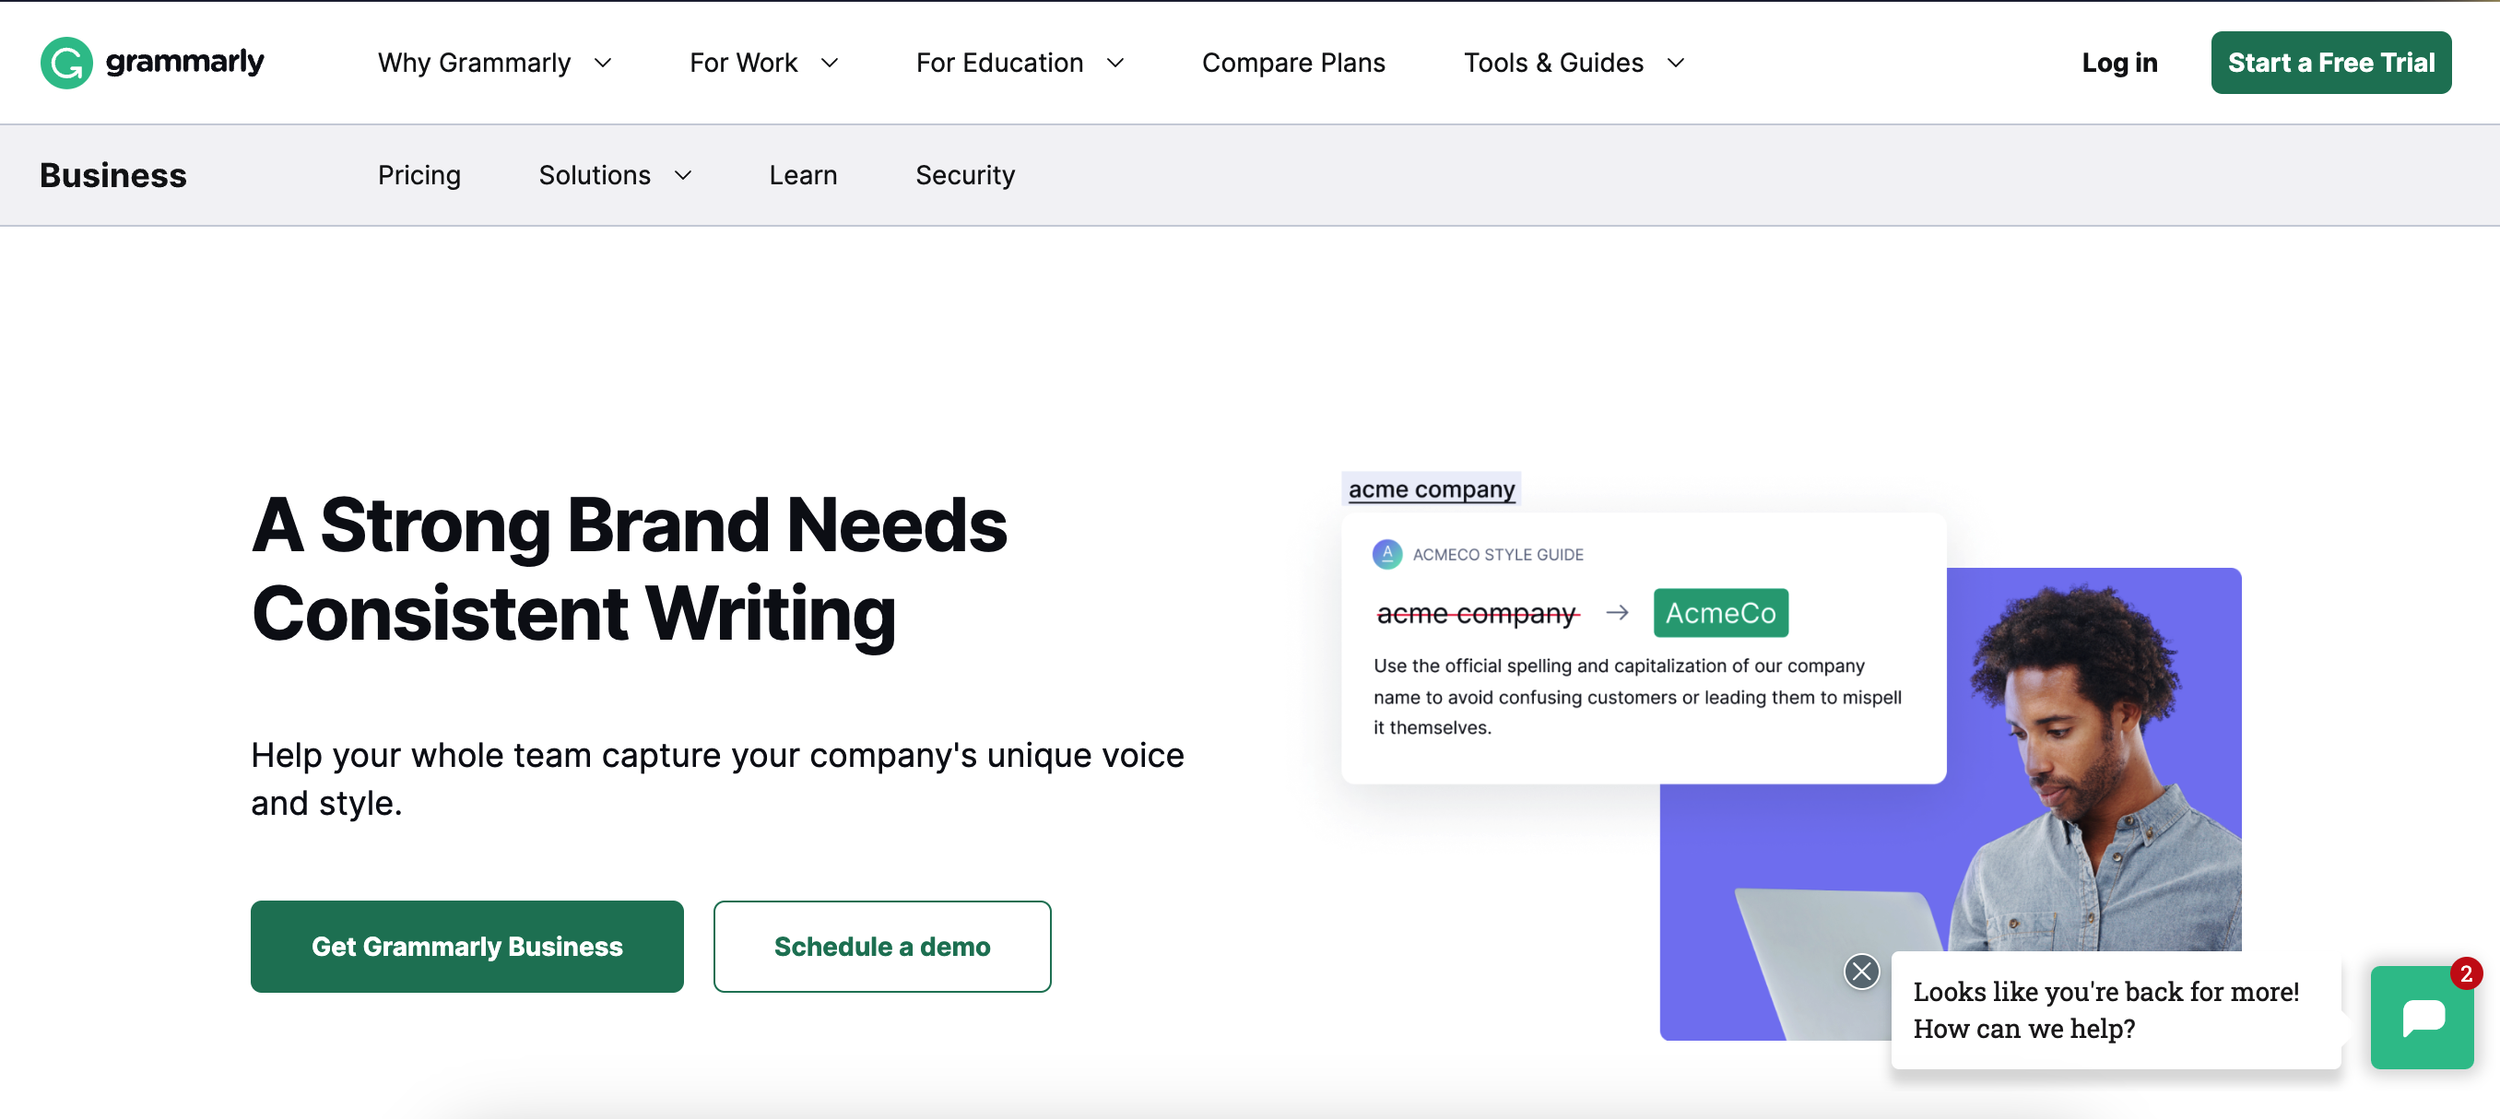Expand the Solutions submenu chevron

pos(683,176)
